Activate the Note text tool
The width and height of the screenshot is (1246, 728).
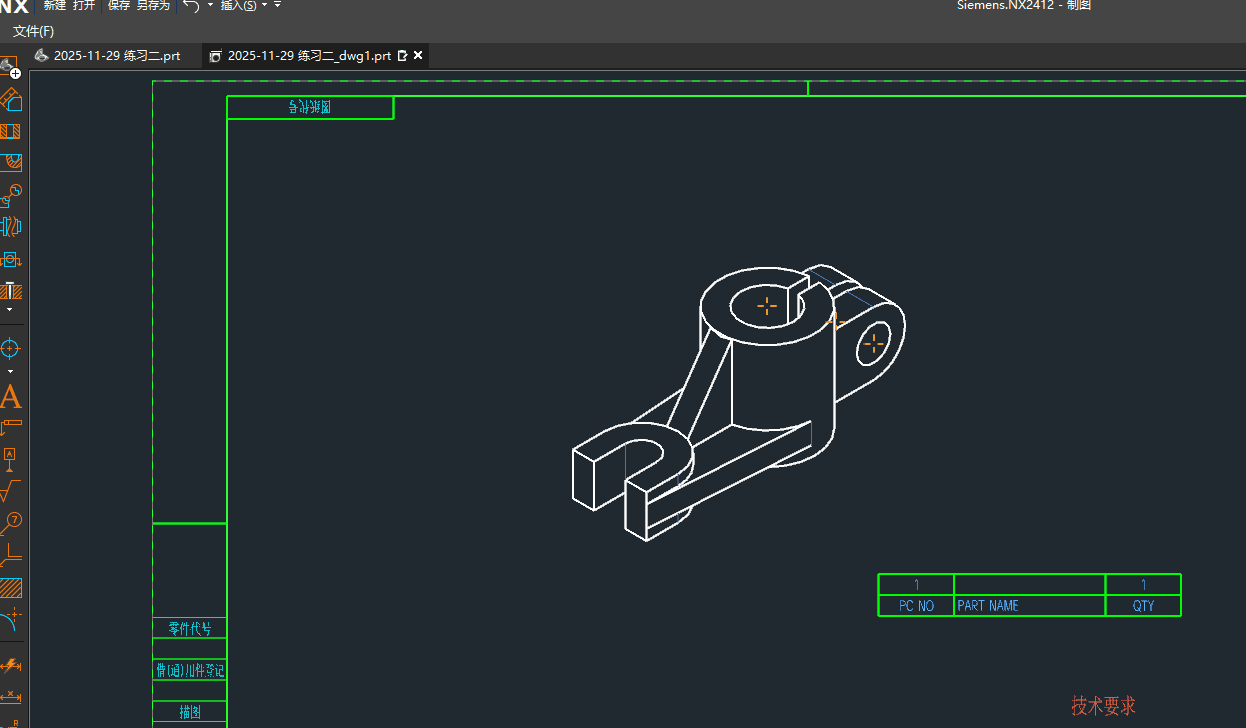point(10,397)
